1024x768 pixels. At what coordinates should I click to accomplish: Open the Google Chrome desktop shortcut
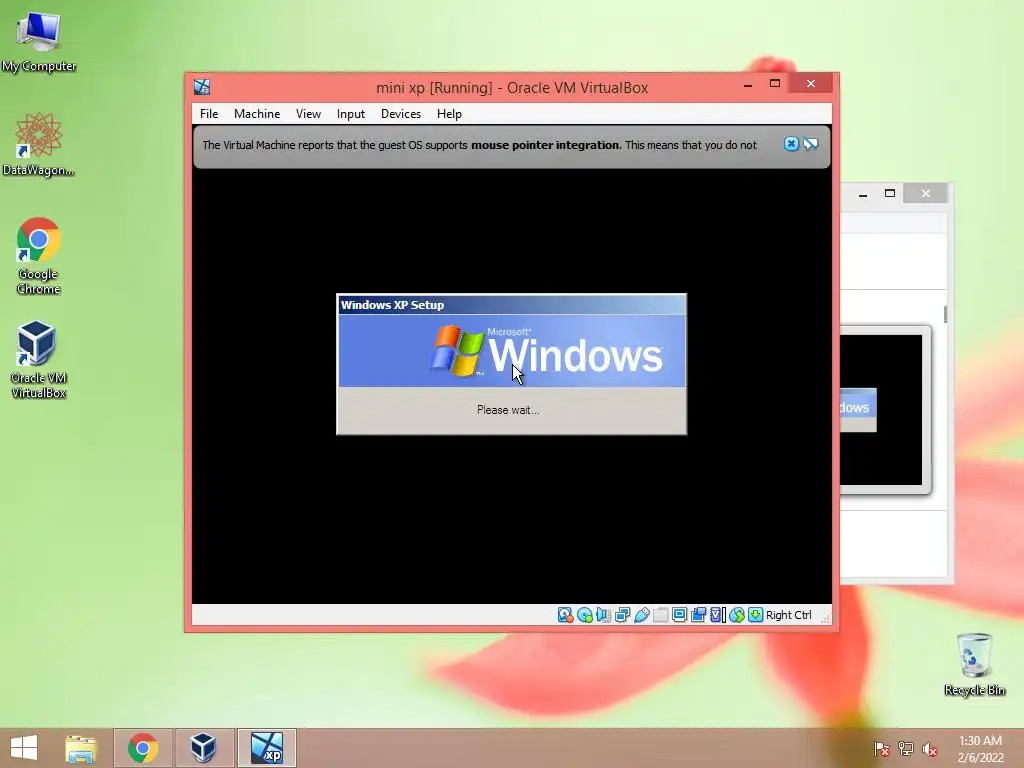(39, 255)
